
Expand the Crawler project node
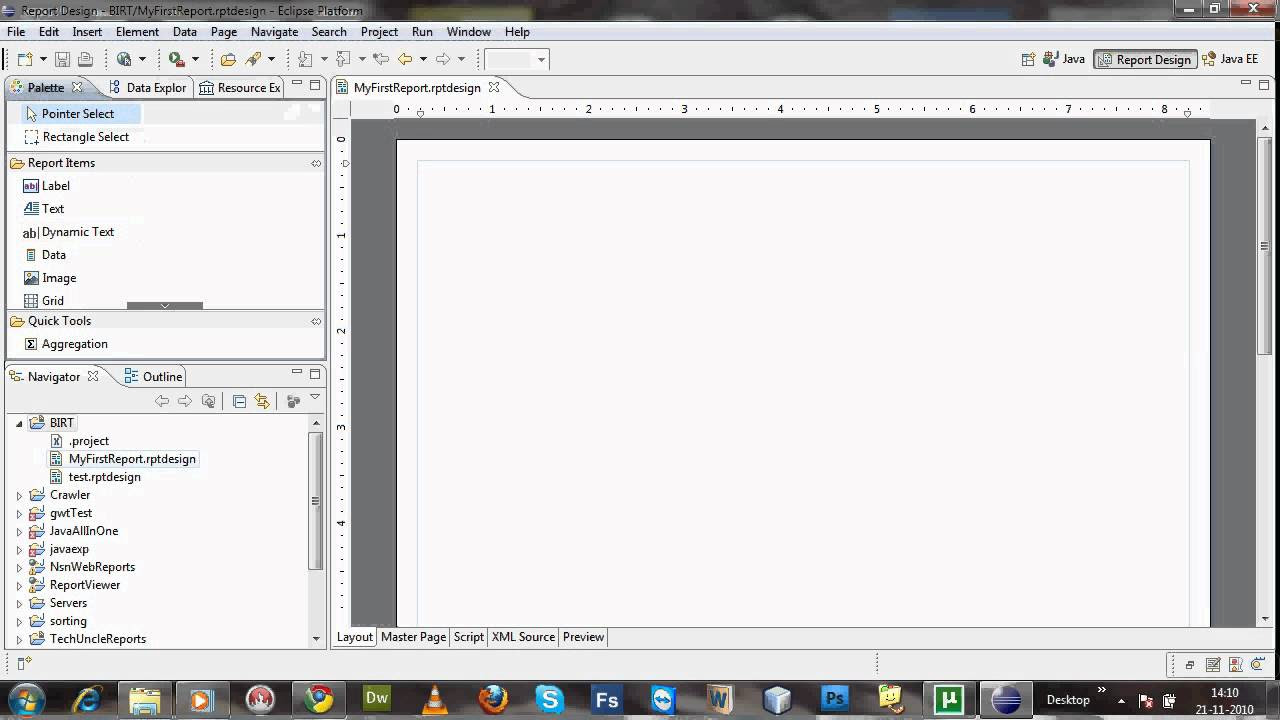coord(18,495)
